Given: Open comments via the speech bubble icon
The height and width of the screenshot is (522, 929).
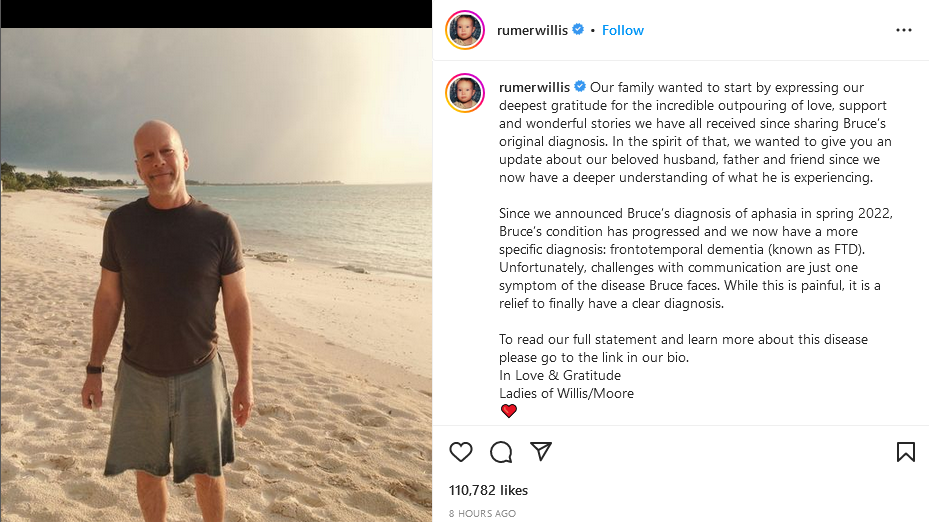Looking at the screenshot, I should 501,452.
